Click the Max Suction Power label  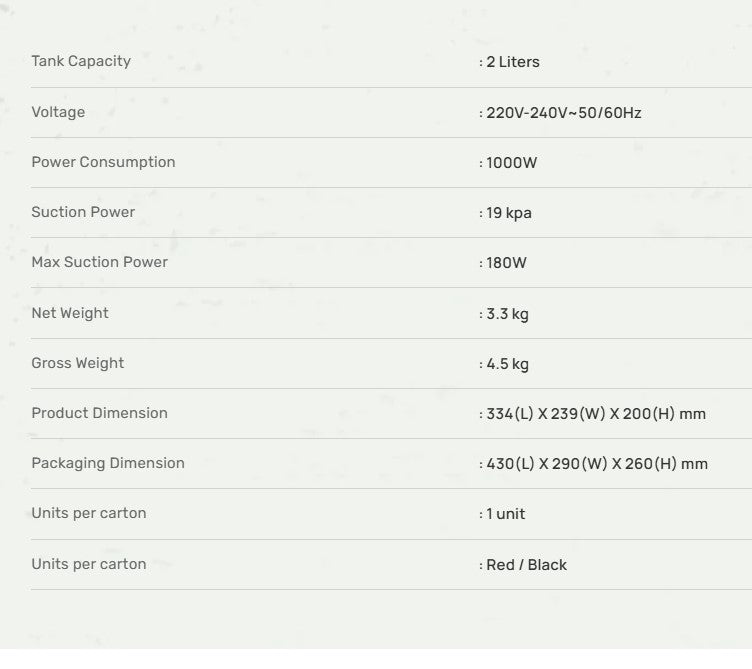point(99,262)
